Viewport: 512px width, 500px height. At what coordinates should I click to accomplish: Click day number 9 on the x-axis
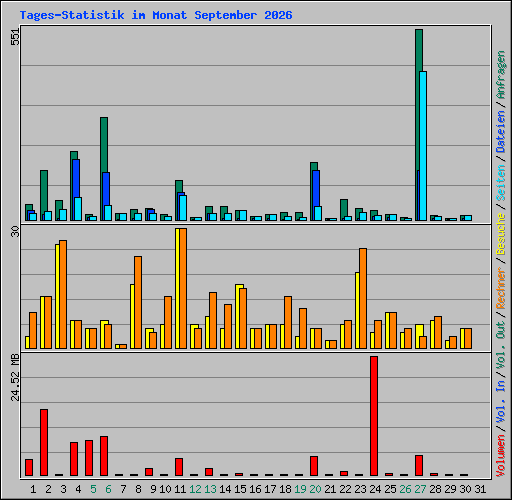(153, 489)
